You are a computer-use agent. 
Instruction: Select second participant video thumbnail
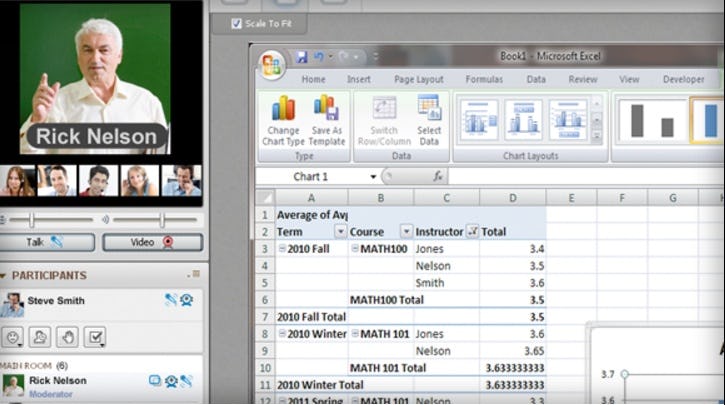pos(57,181)
